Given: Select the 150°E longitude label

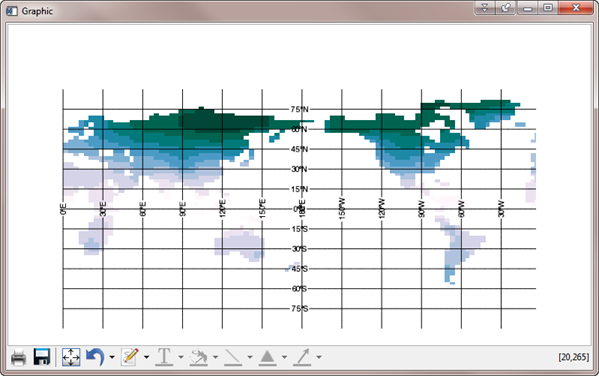Looking at the screenshot, I should (x=262, y=209).
